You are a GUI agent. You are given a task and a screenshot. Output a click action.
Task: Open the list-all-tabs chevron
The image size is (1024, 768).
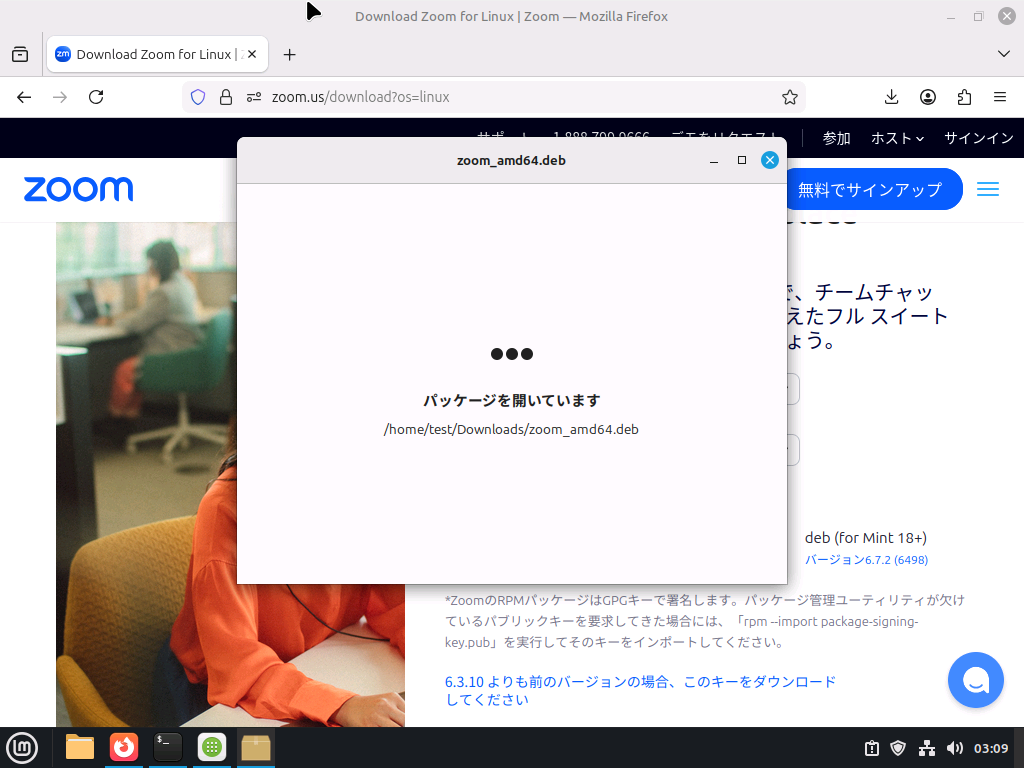pyautogui.click(x=1003, y=54)
